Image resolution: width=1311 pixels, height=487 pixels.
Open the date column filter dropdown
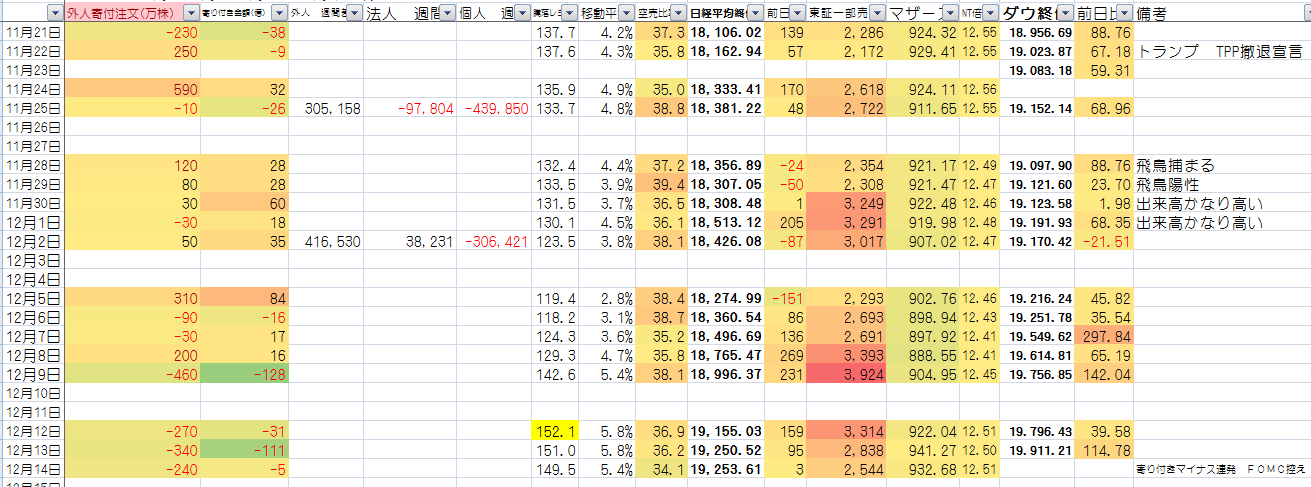[55, 14]
